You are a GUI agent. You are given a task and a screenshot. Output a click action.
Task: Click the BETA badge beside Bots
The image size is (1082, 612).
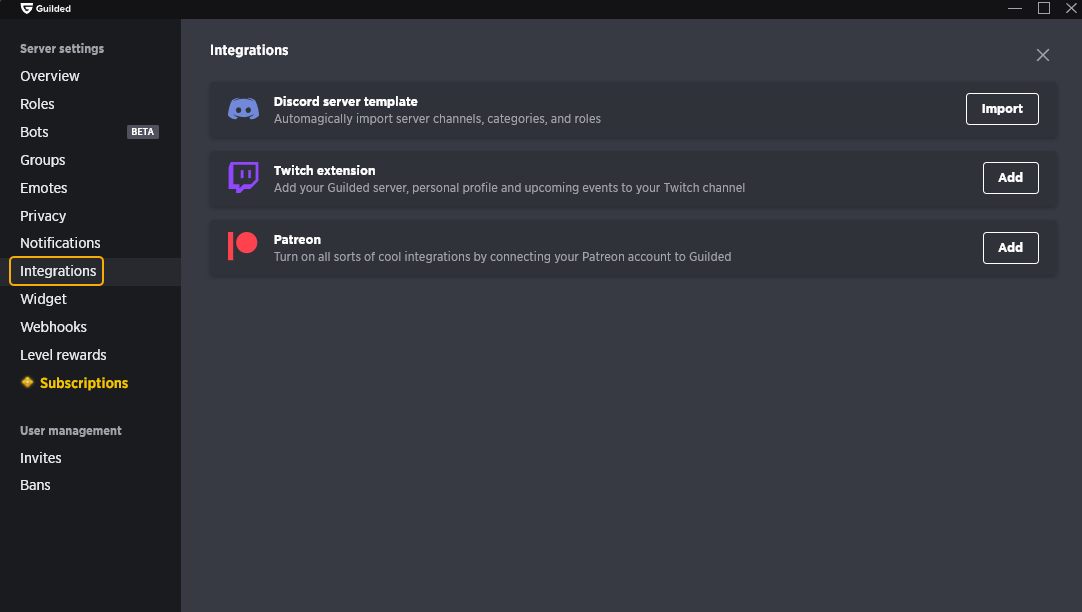click(143, 132)
